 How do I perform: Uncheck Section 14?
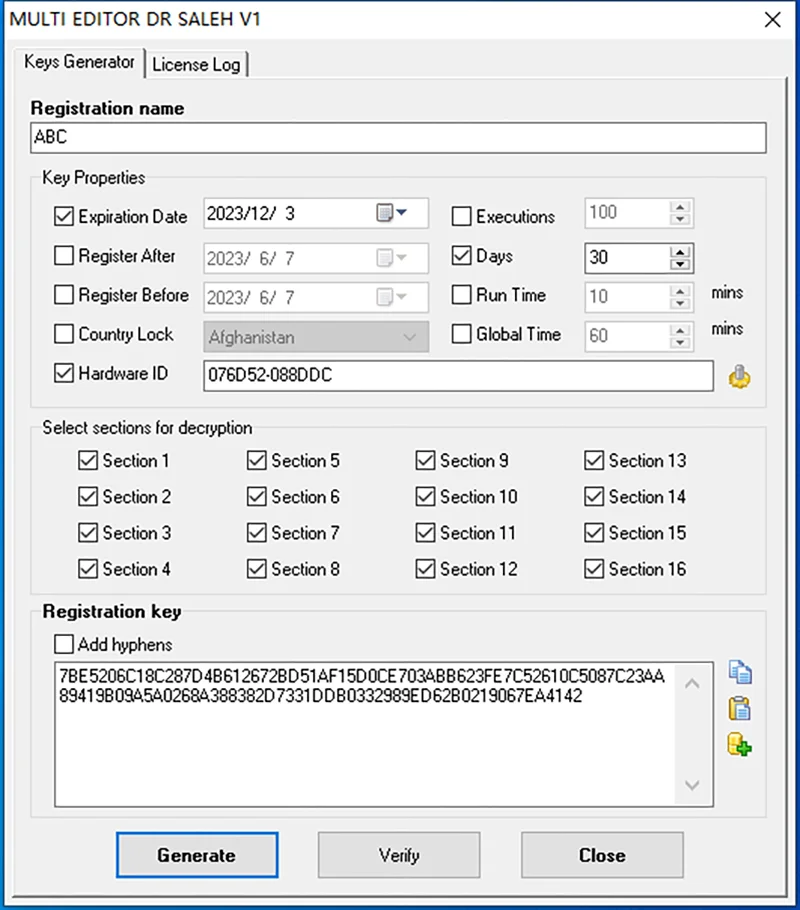click(x=594, y=497)
